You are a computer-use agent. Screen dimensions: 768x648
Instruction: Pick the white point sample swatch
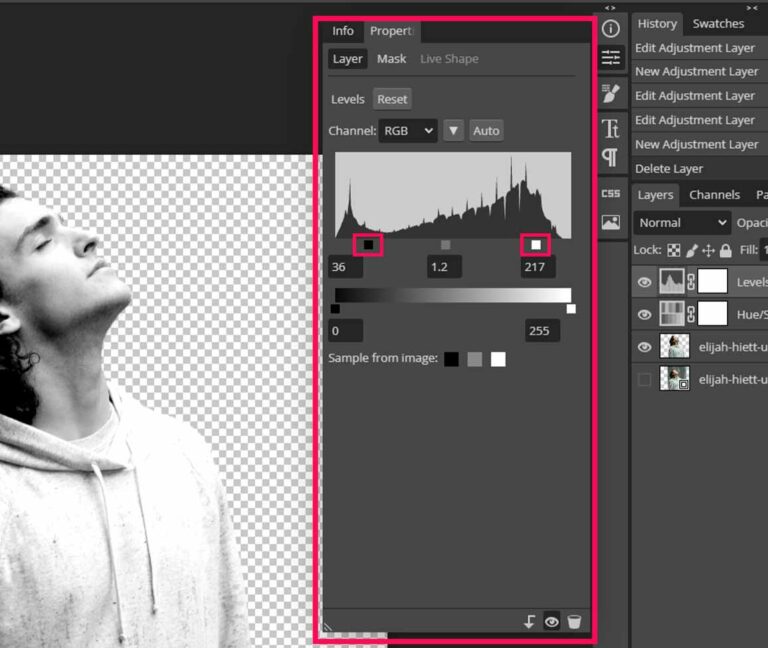coord(498,359)
